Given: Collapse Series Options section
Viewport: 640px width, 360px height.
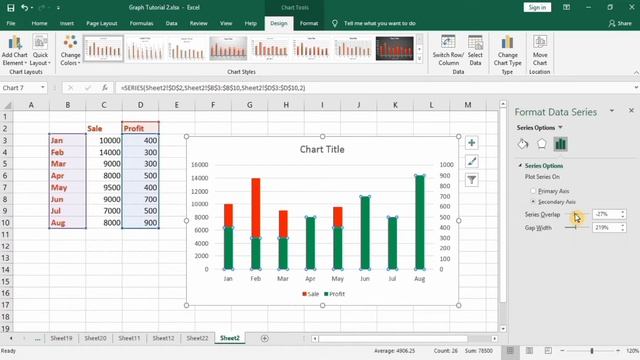Looking at the screenshot, I should 520,166.
